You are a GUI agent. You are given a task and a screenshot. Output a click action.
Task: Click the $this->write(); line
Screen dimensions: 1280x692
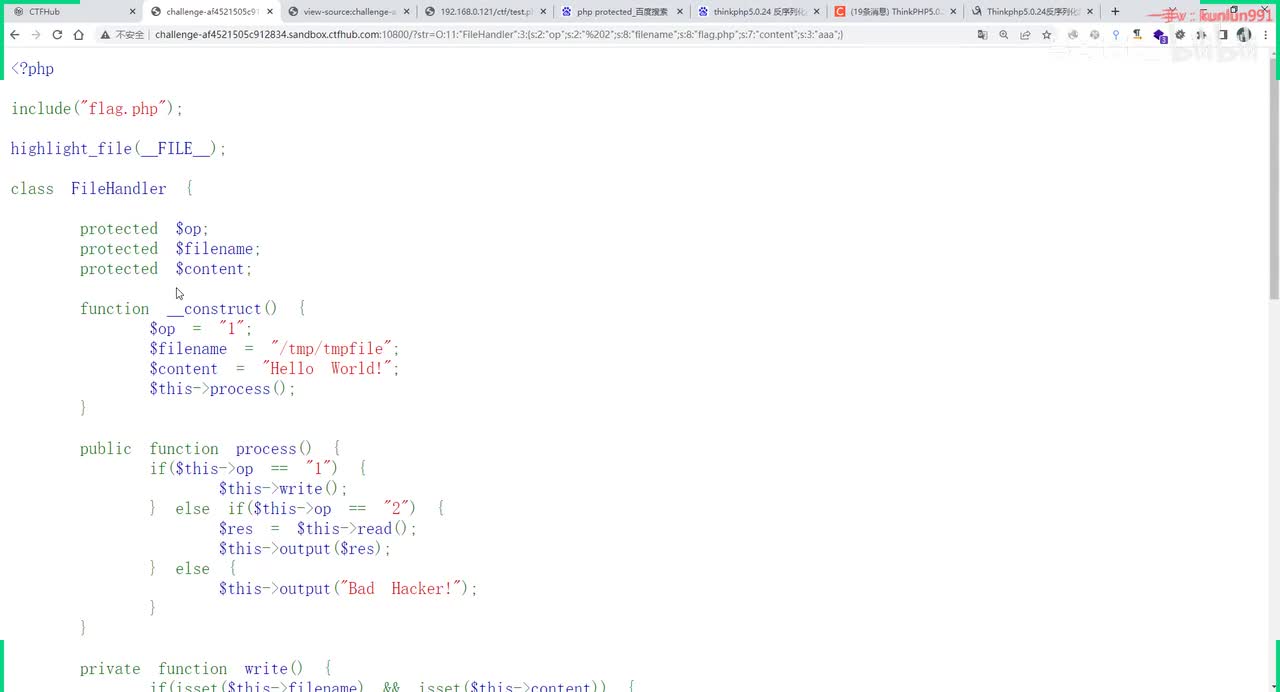click(283, 488)
